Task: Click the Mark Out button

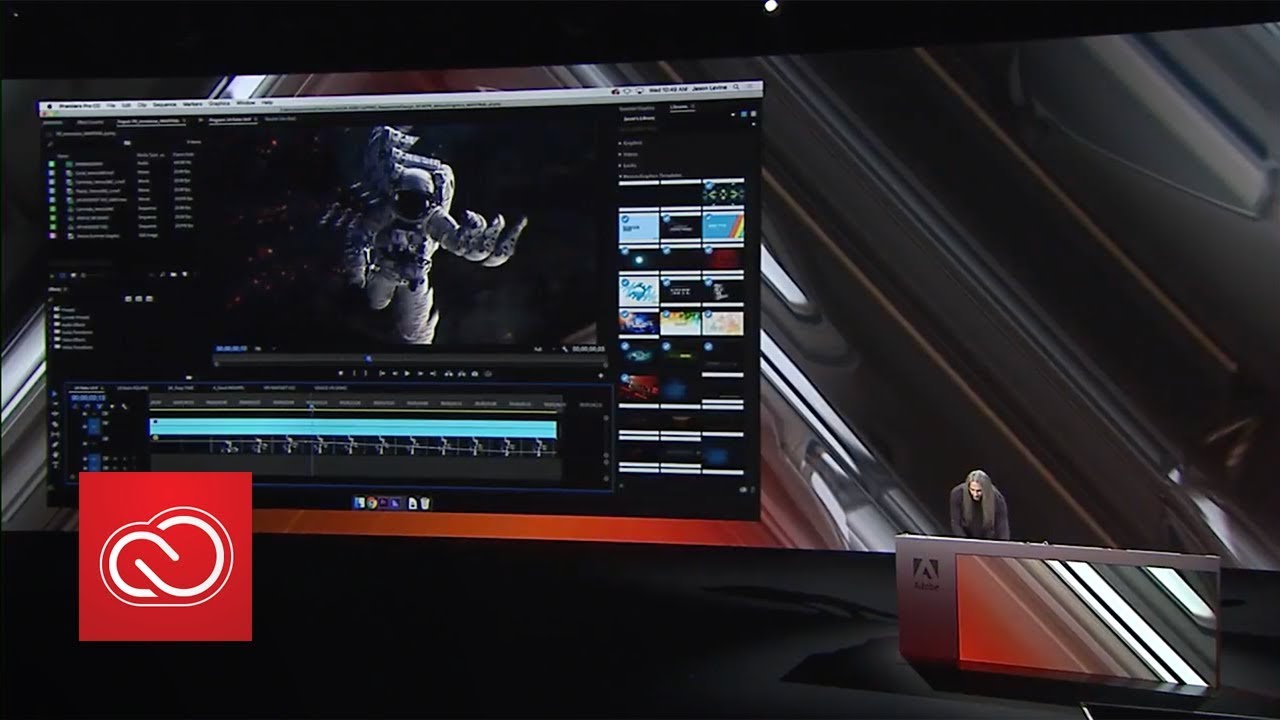Action: point(366,373)
